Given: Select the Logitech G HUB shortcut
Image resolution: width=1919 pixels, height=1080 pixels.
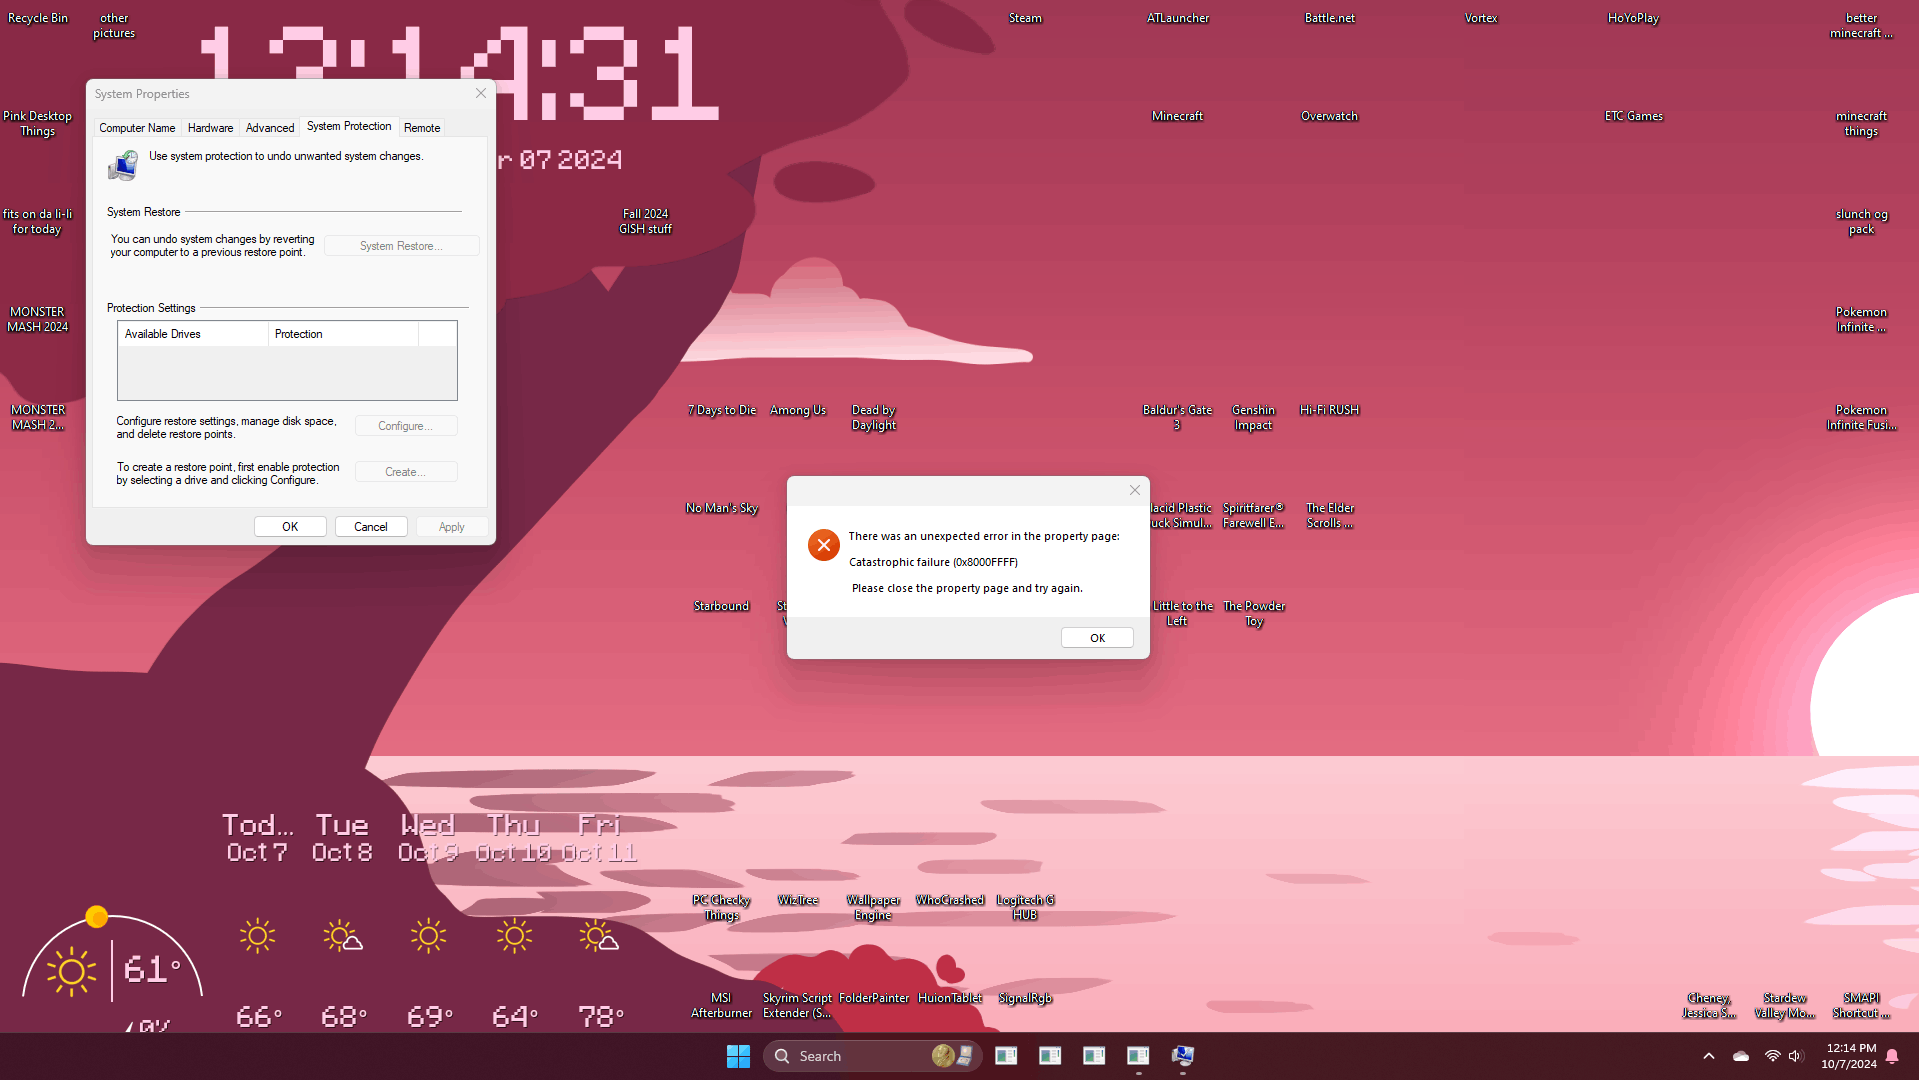Looking at the screenshot, I should point(1025,908).
